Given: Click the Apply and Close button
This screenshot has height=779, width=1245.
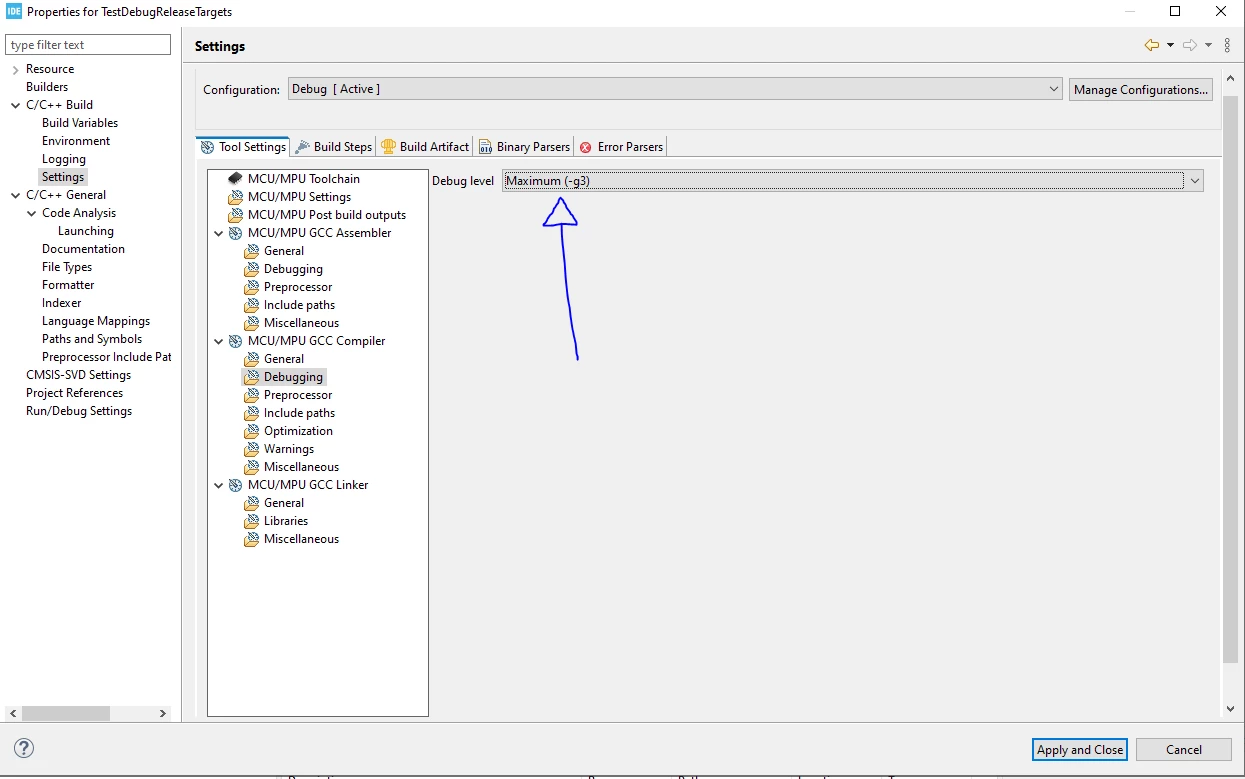Looking at the screenshot, I should click(1080, 749).
